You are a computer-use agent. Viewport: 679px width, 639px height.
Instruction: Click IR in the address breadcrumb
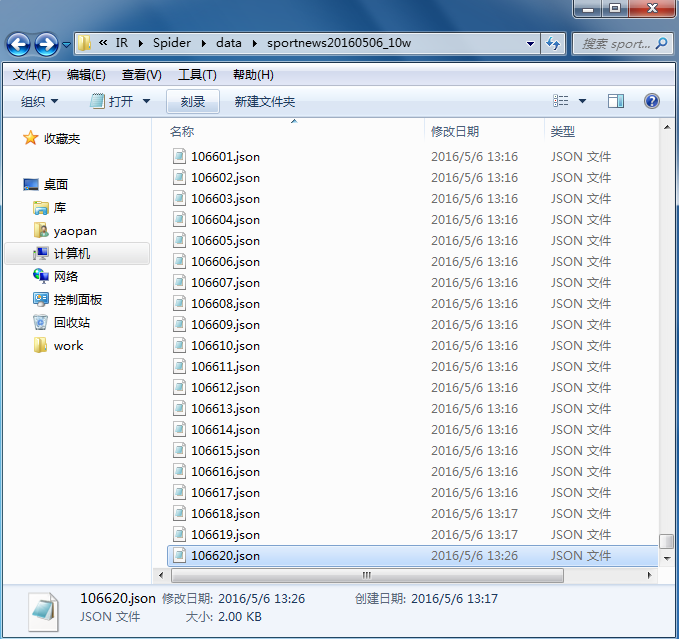click(x=122, y=43)
